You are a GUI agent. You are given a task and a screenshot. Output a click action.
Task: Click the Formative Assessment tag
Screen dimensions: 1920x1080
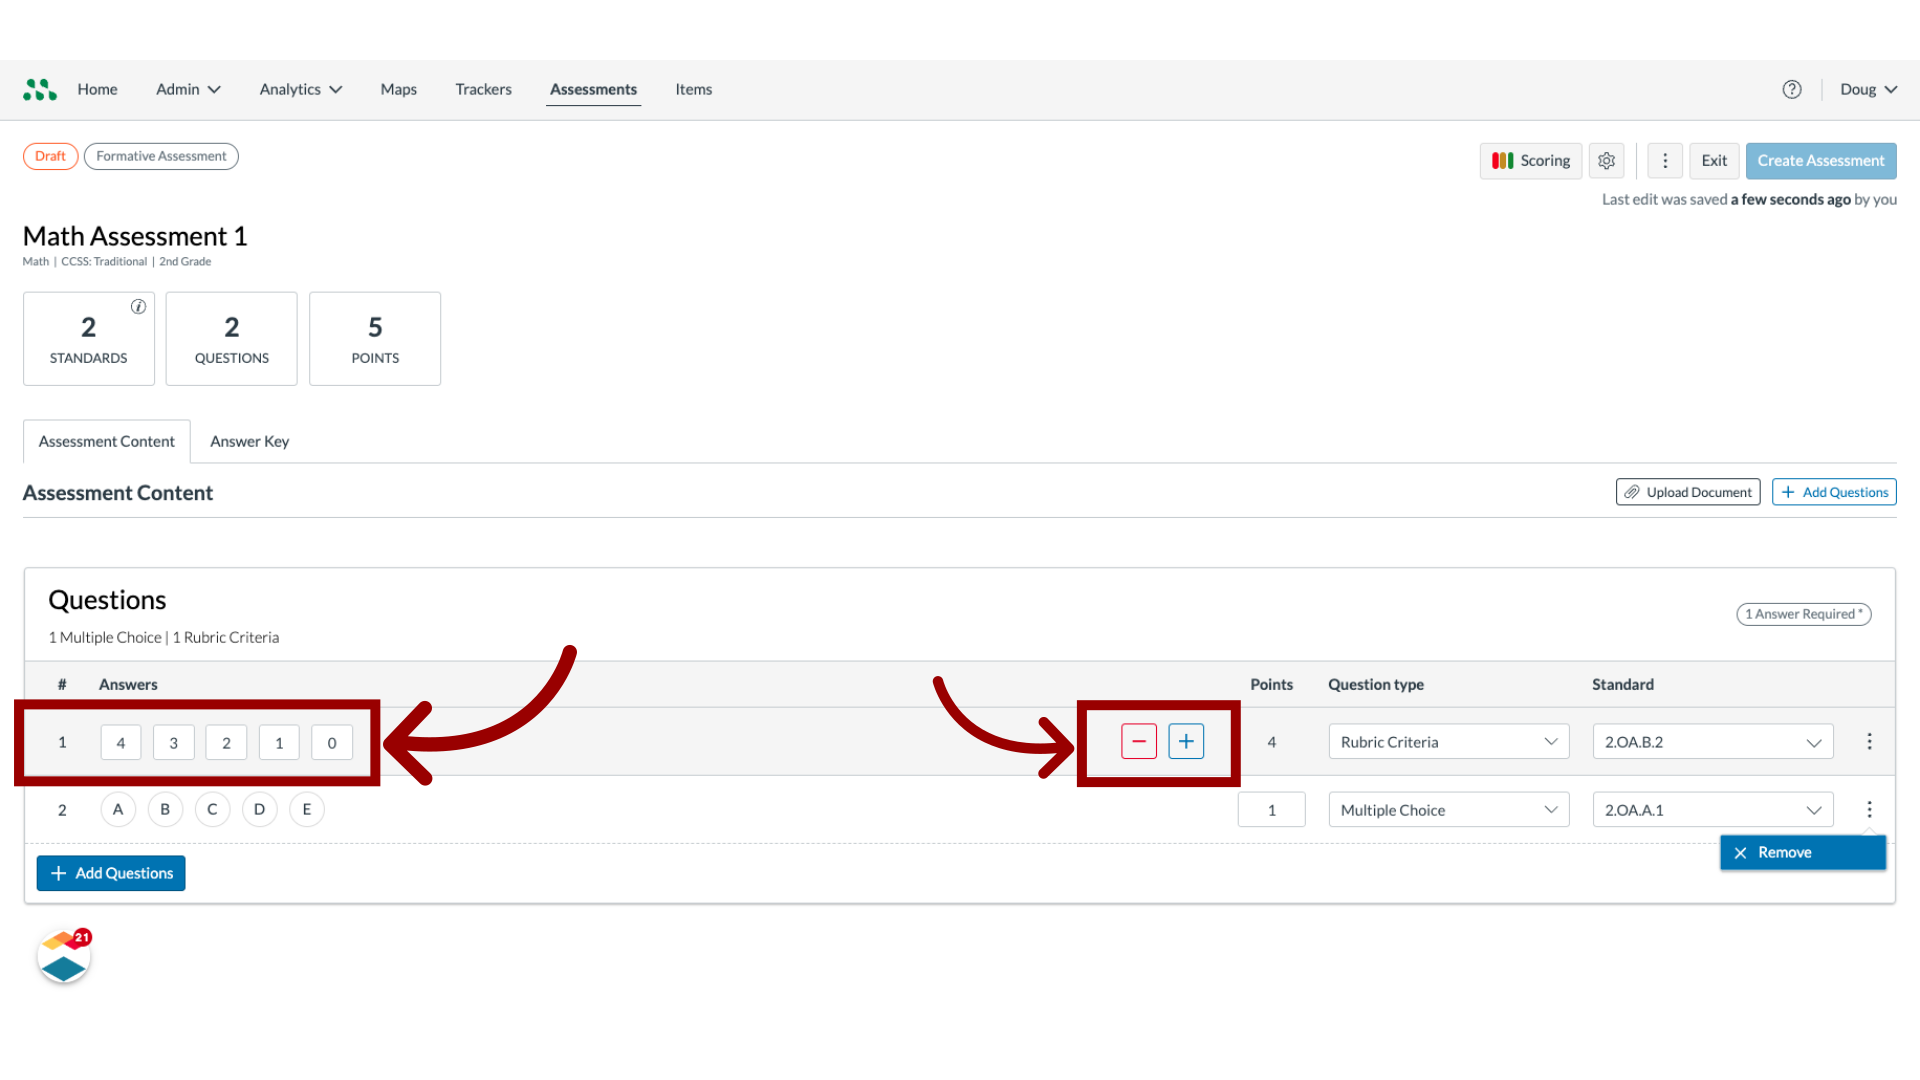[161, 156]
